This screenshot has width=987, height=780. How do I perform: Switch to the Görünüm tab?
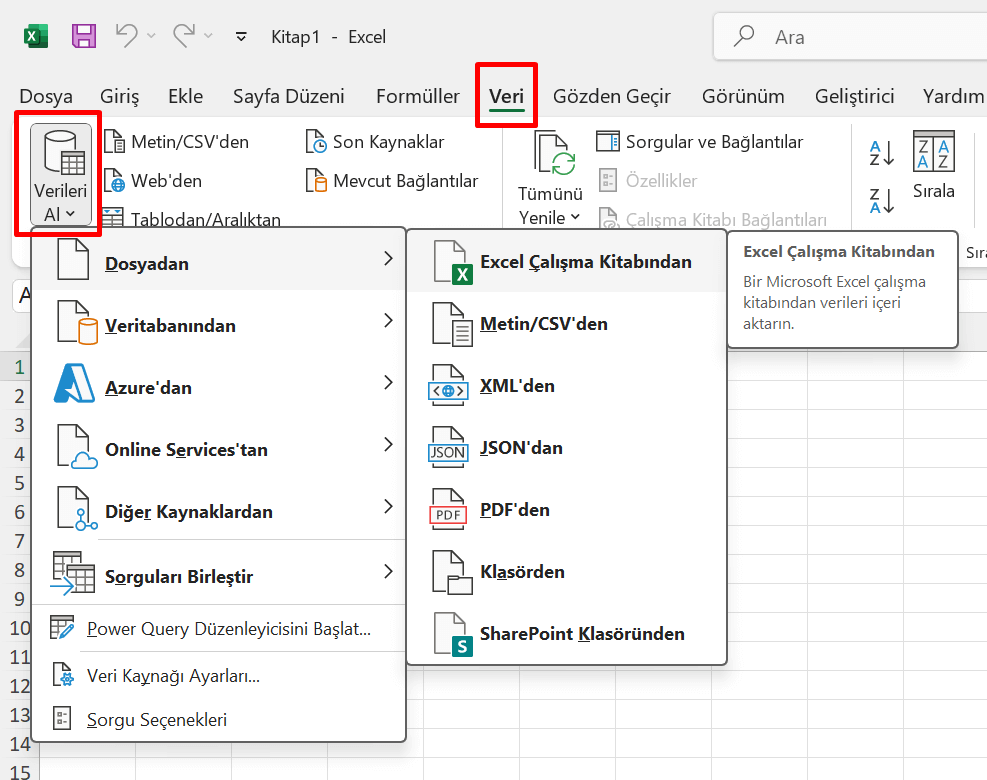click(x=743, y=96)
